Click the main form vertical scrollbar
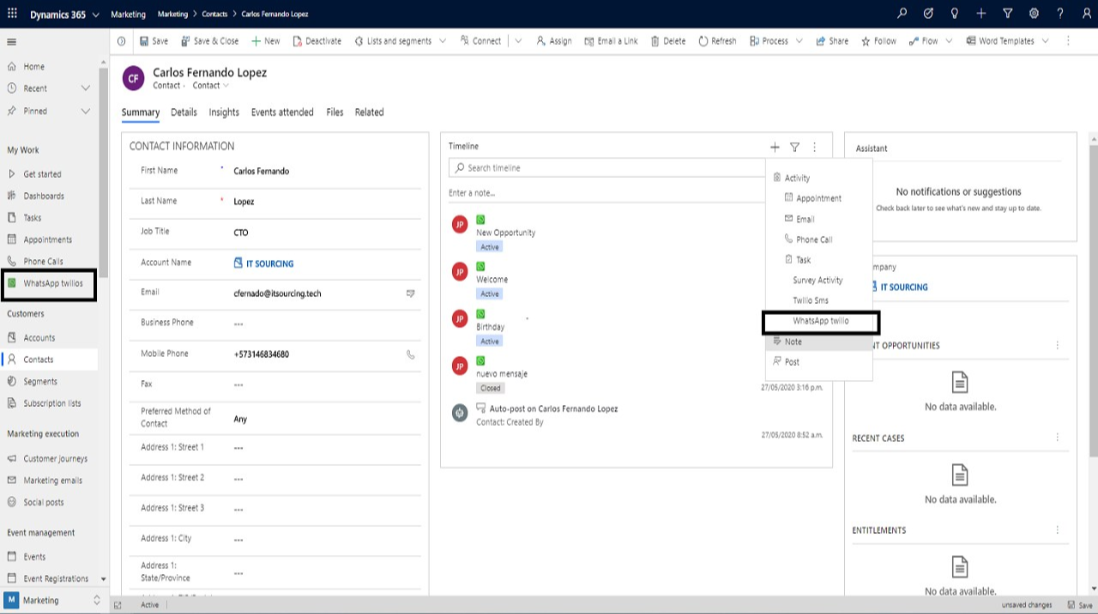This screenshot has height=614, width=1098. tap(1093, 301)
